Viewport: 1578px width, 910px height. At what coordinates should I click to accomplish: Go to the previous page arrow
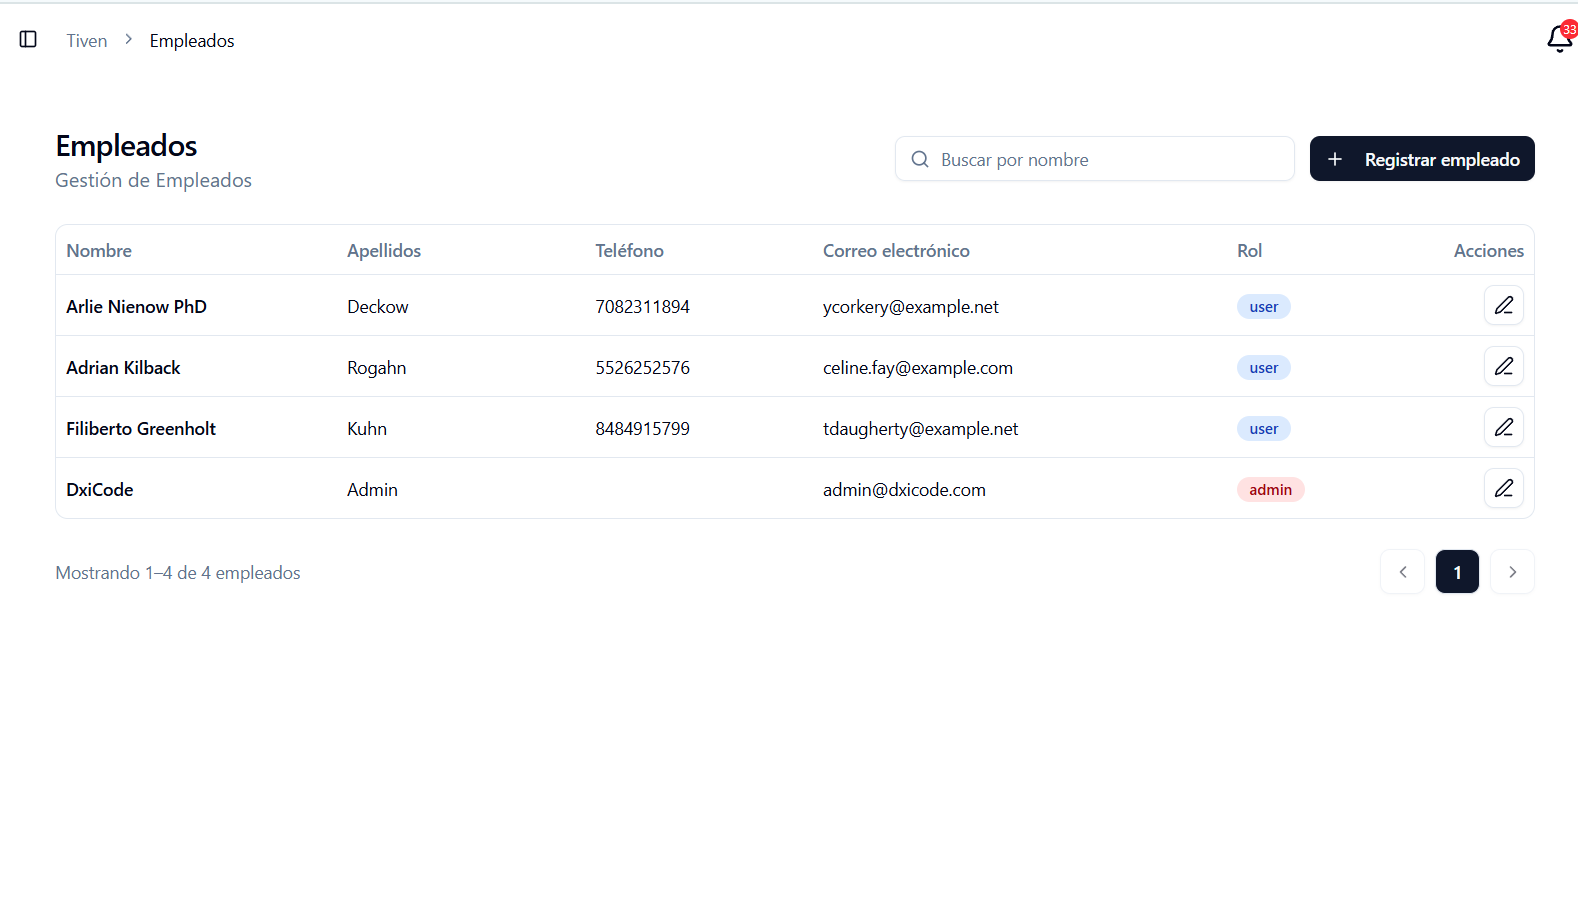[1402, 572]
